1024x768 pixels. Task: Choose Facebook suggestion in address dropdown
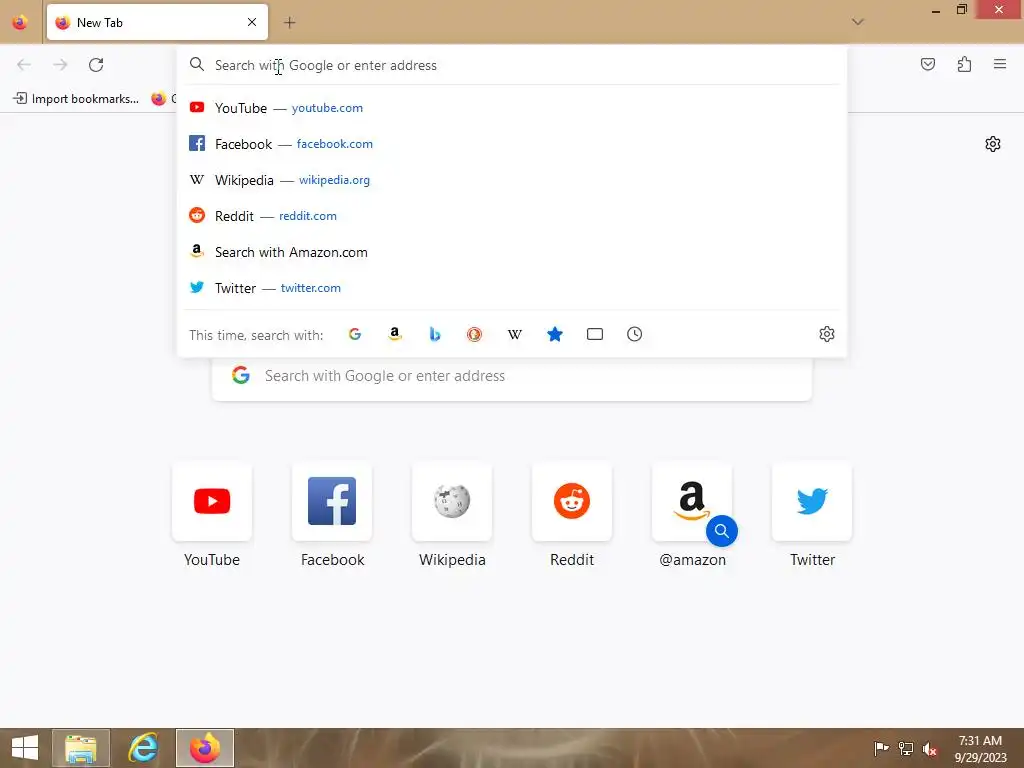tap(512, 144)
